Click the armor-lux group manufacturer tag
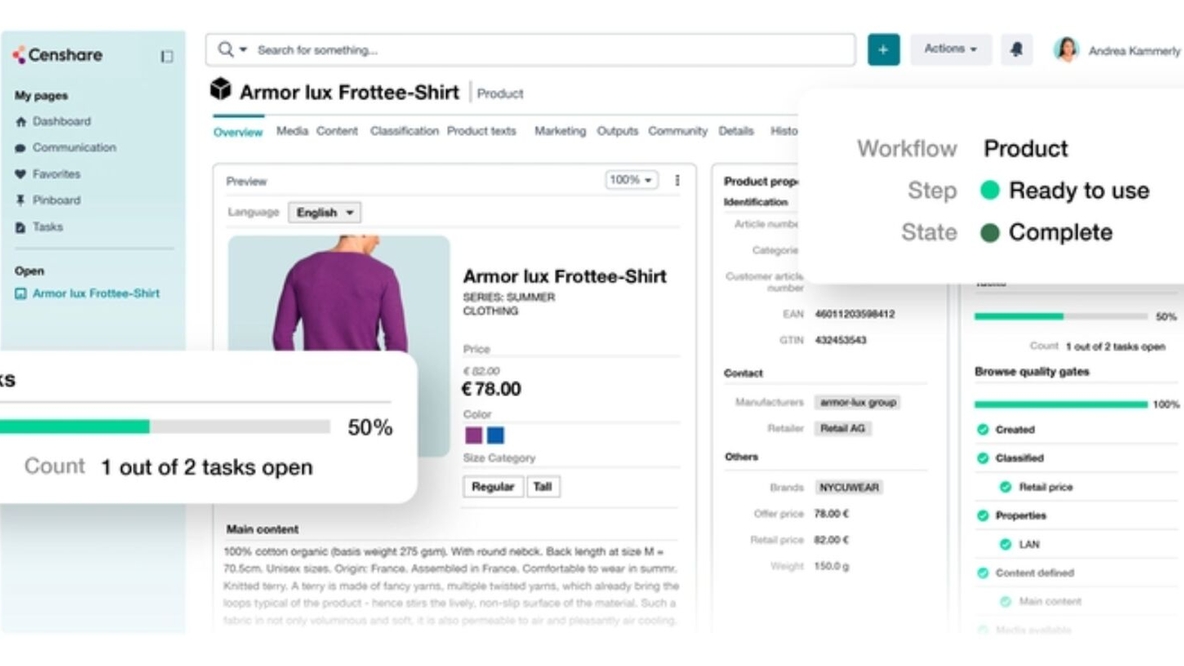The image size is (1184, 666). 858,402
